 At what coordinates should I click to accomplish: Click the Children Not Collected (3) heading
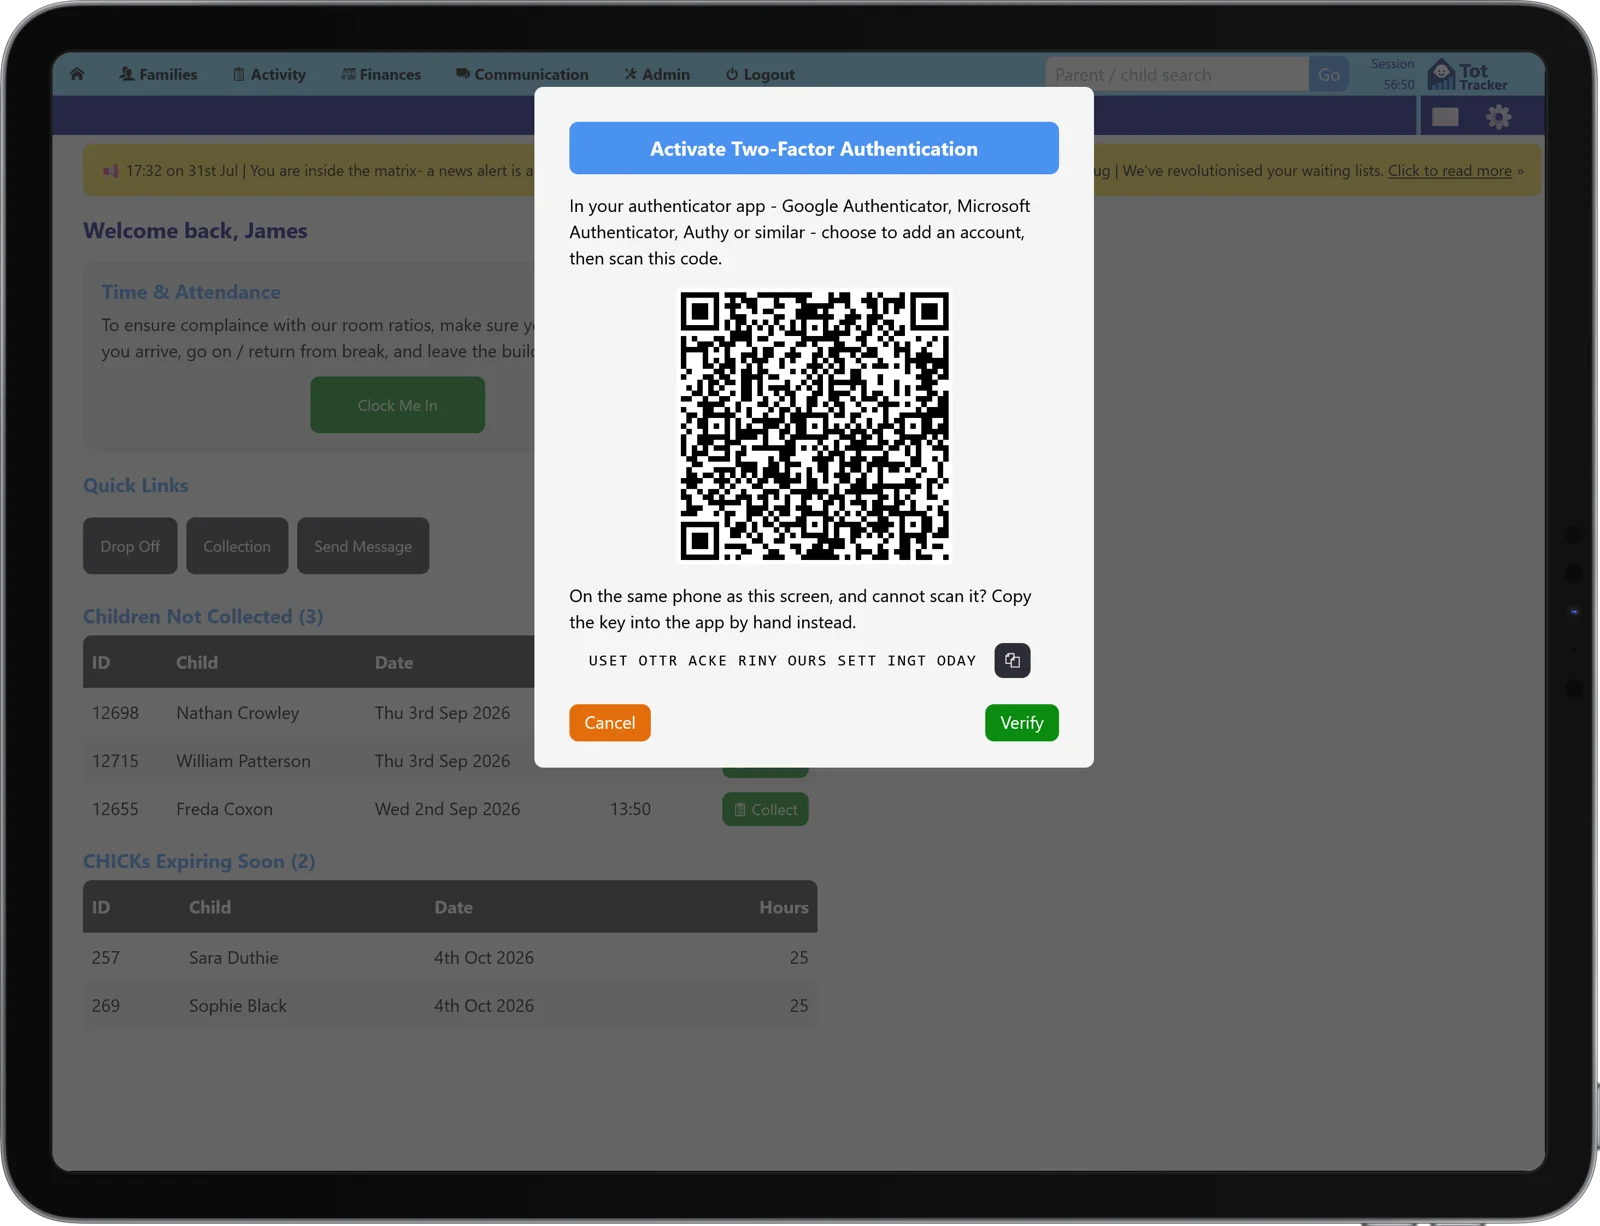pos(203,617)
